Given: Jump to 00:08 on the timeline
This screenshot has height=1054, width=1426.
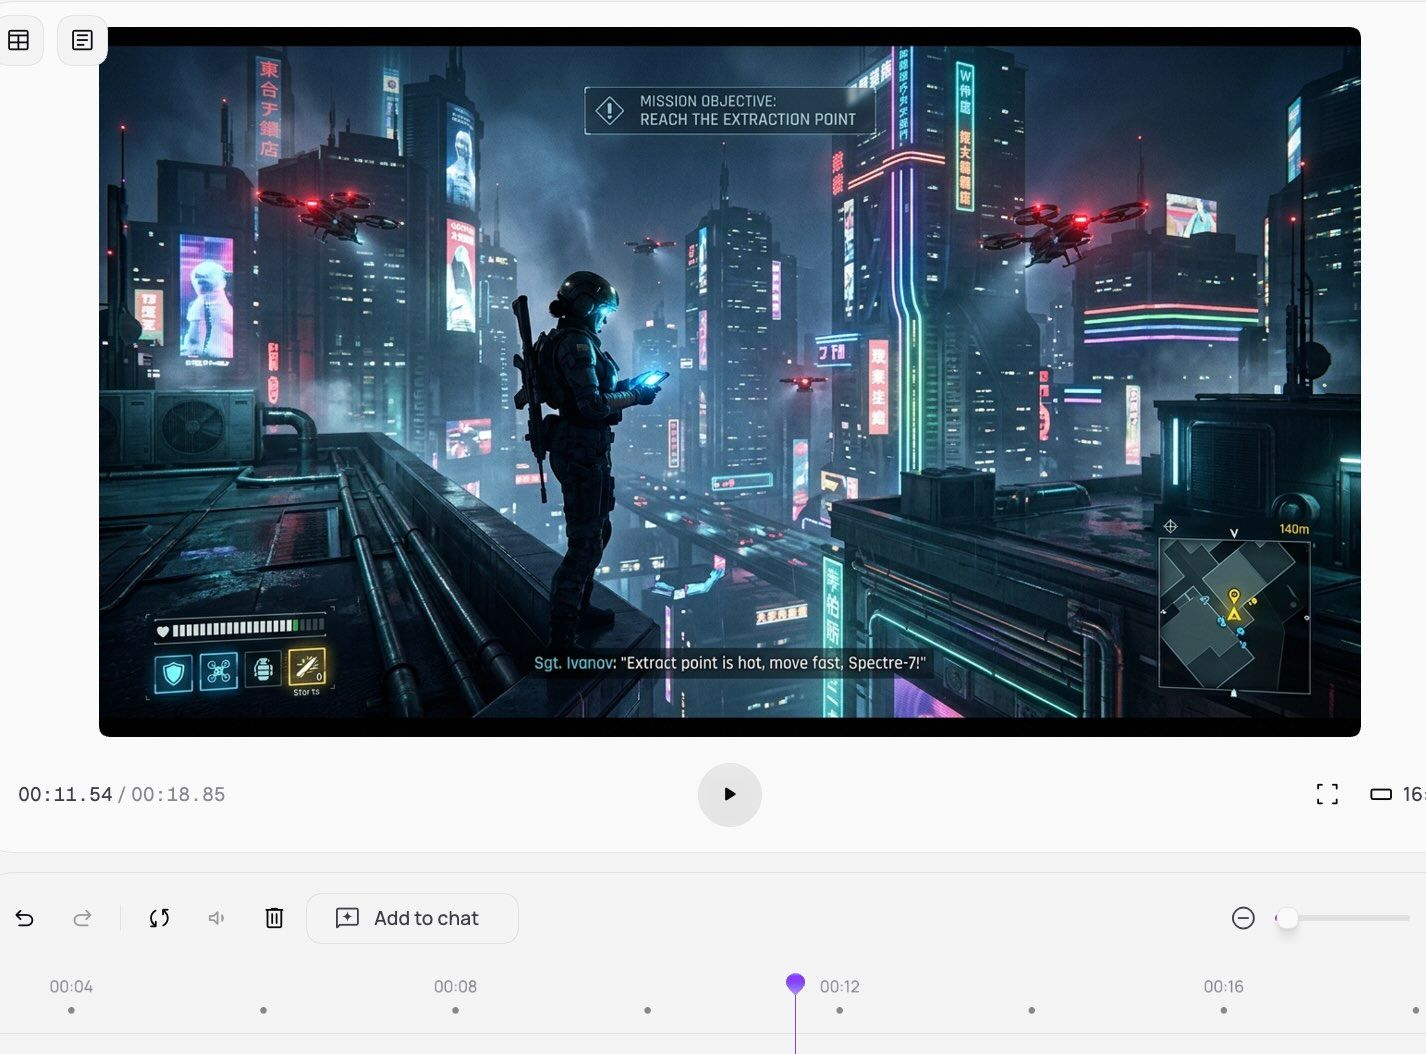Looking at the screenshot, I should coord(455,987).
